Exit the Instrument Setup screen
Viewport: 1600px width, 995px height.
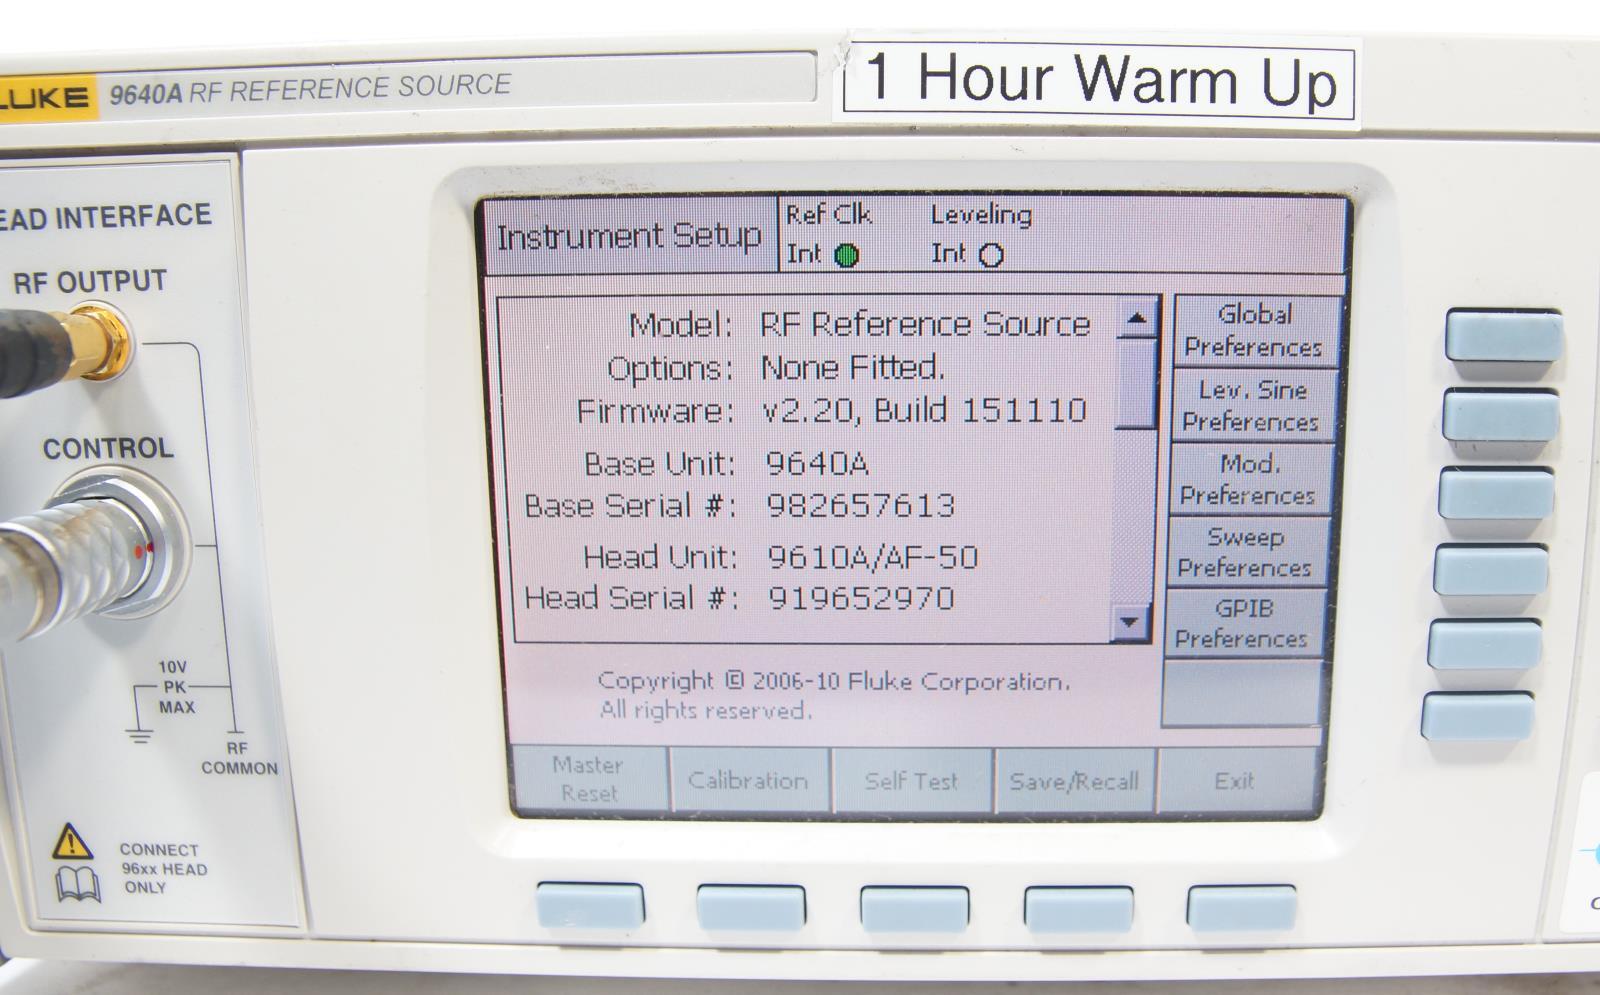coord(1236,781)
